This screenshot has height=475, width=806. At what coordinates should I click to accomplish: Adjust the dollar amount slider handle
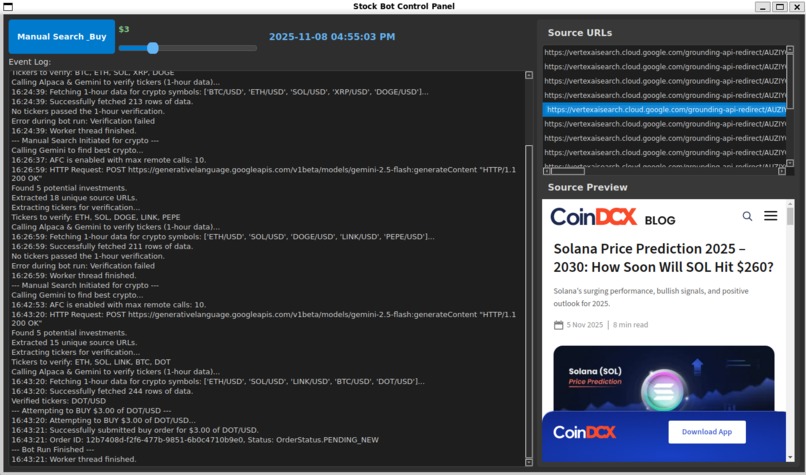pos(153,48)
